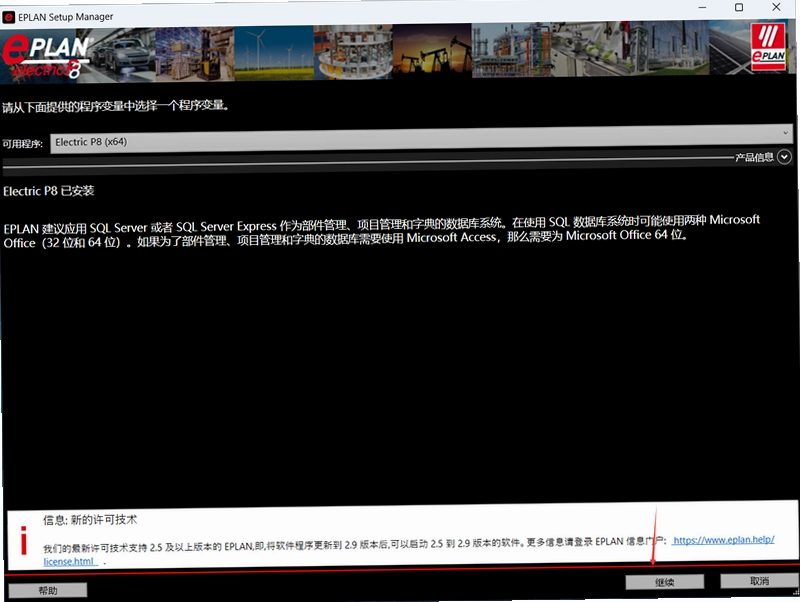Click the wind turbines photo in the banner

274,53
